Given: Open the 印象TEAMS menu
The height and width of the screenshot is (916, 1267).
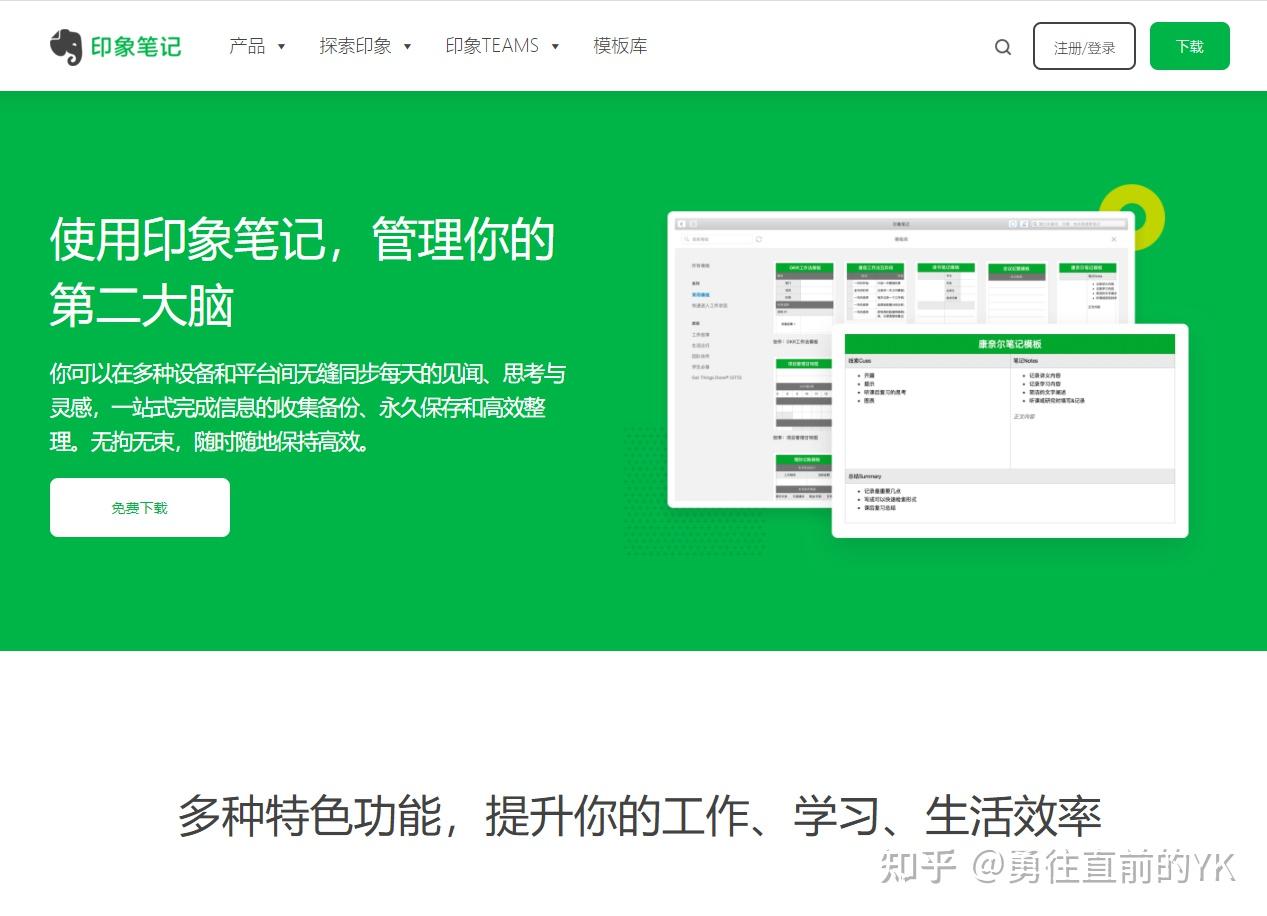Looking at the screenshot, I should pyautogui.click(x=502, y=46).
